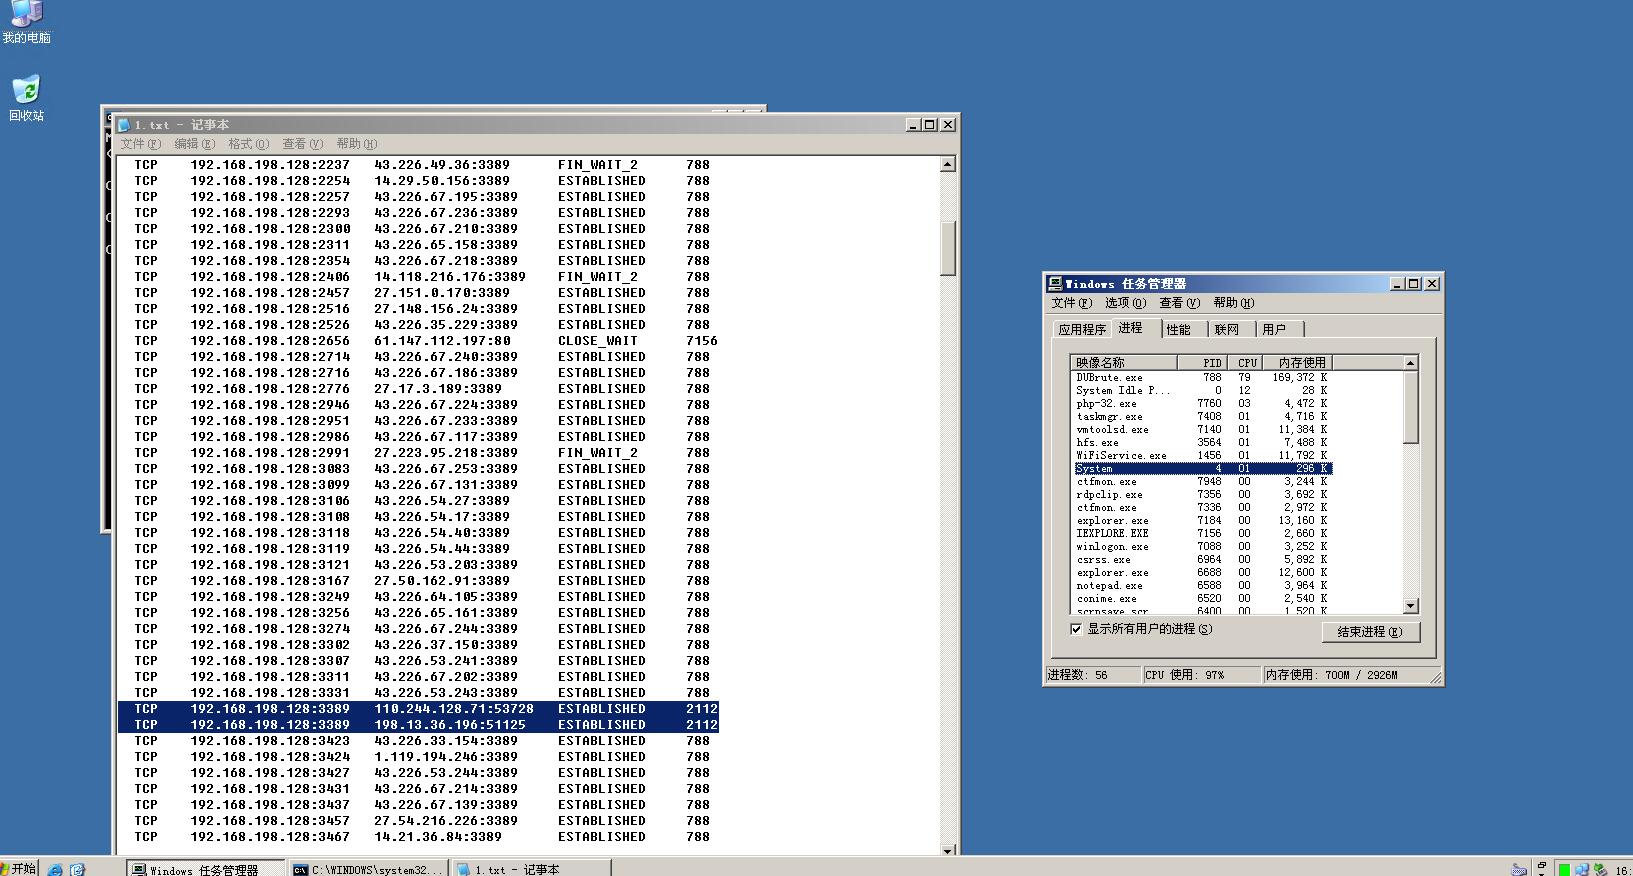Screen dimensions: 1633x876
Task: Click the safely remove hardware tray icon
Action: [x=1600, y=869]
